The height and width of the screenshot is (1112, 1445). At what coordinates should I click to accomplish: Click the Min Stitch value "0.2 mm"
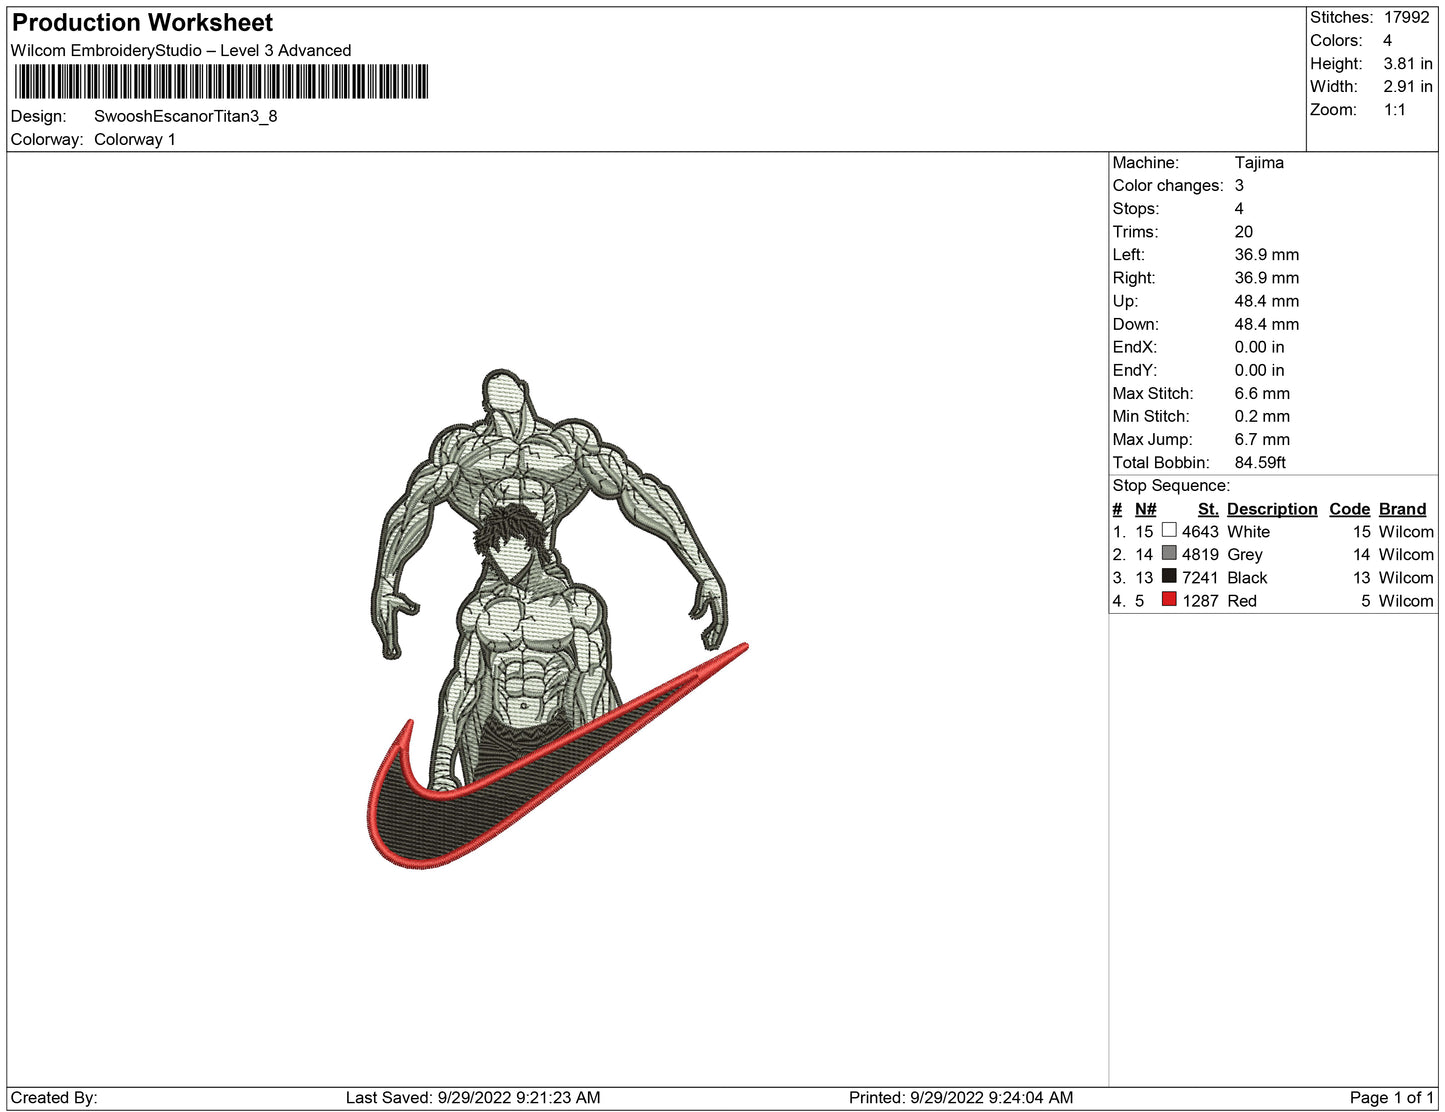tap(1262, 416)
